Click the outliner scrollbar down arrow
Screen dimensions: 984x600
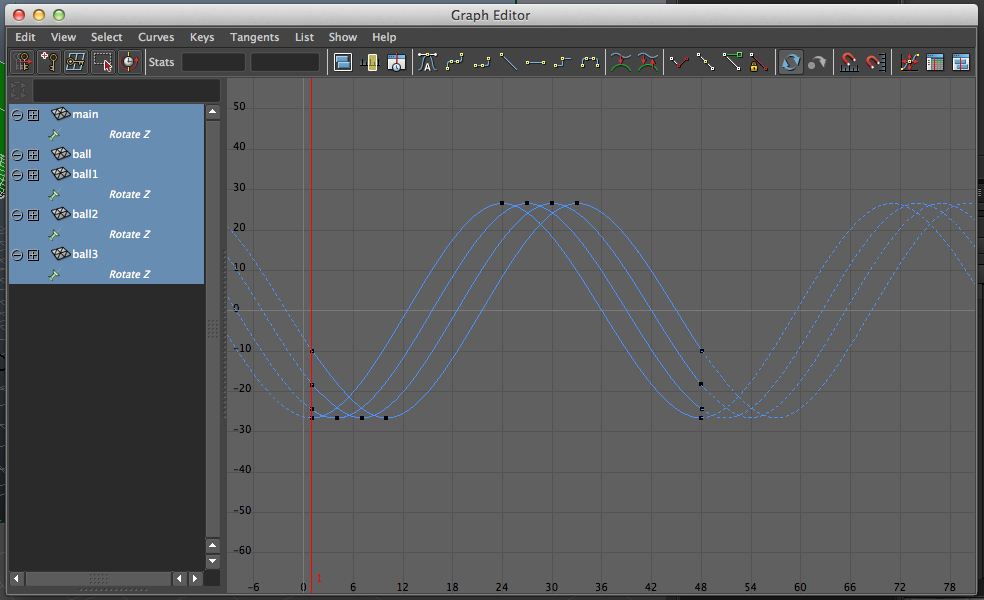pos(212,562)
